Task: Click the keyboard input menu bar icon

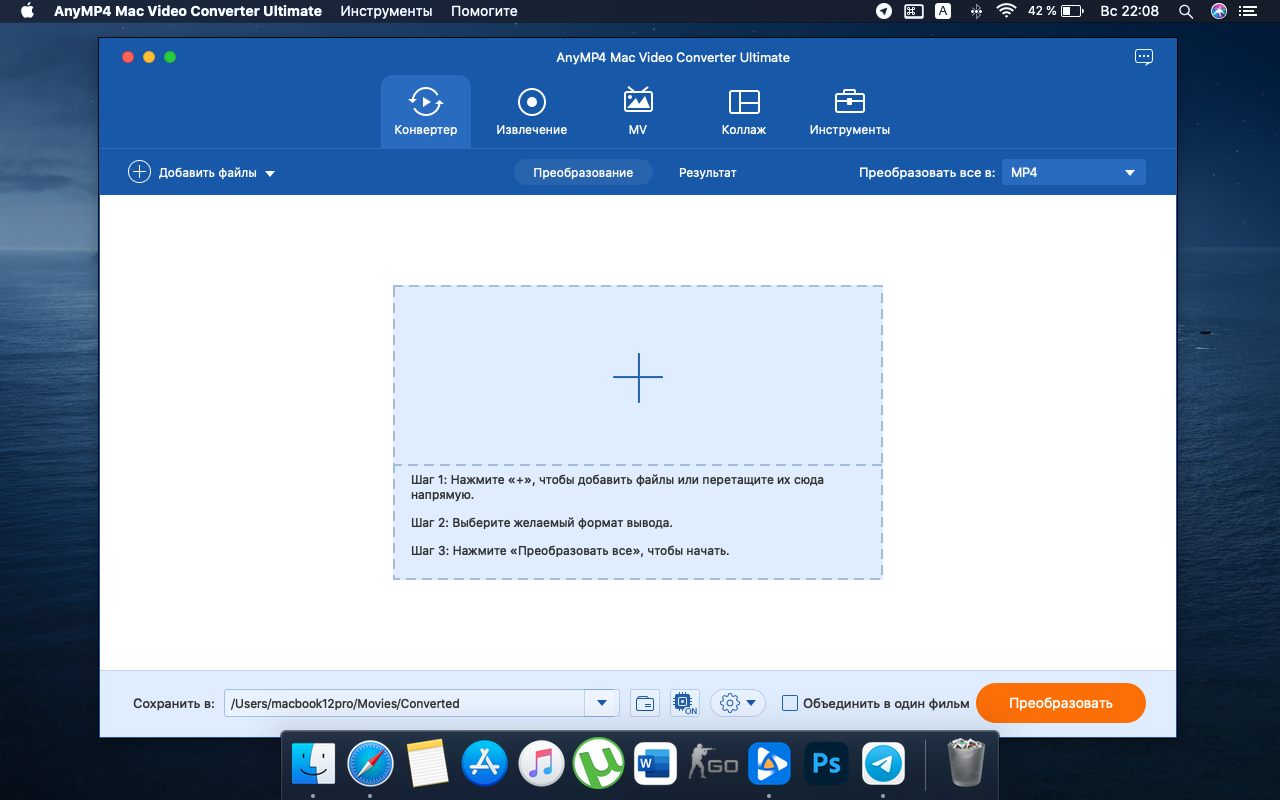Action: [x=913, y=11]
